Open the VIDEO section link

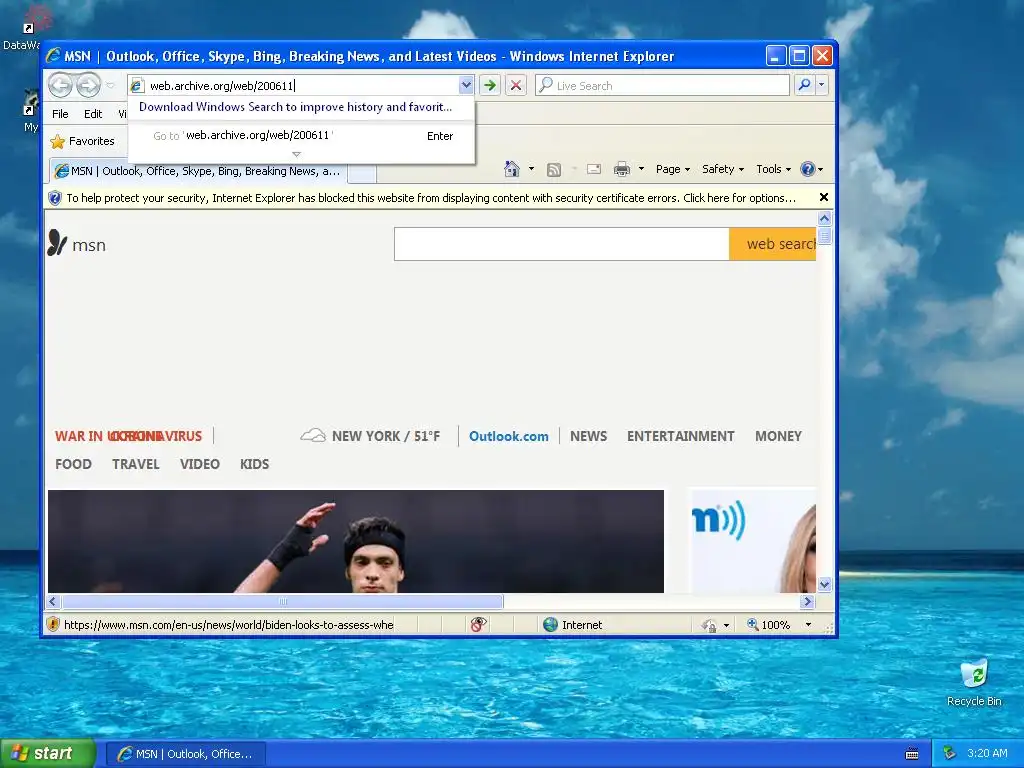200,464
